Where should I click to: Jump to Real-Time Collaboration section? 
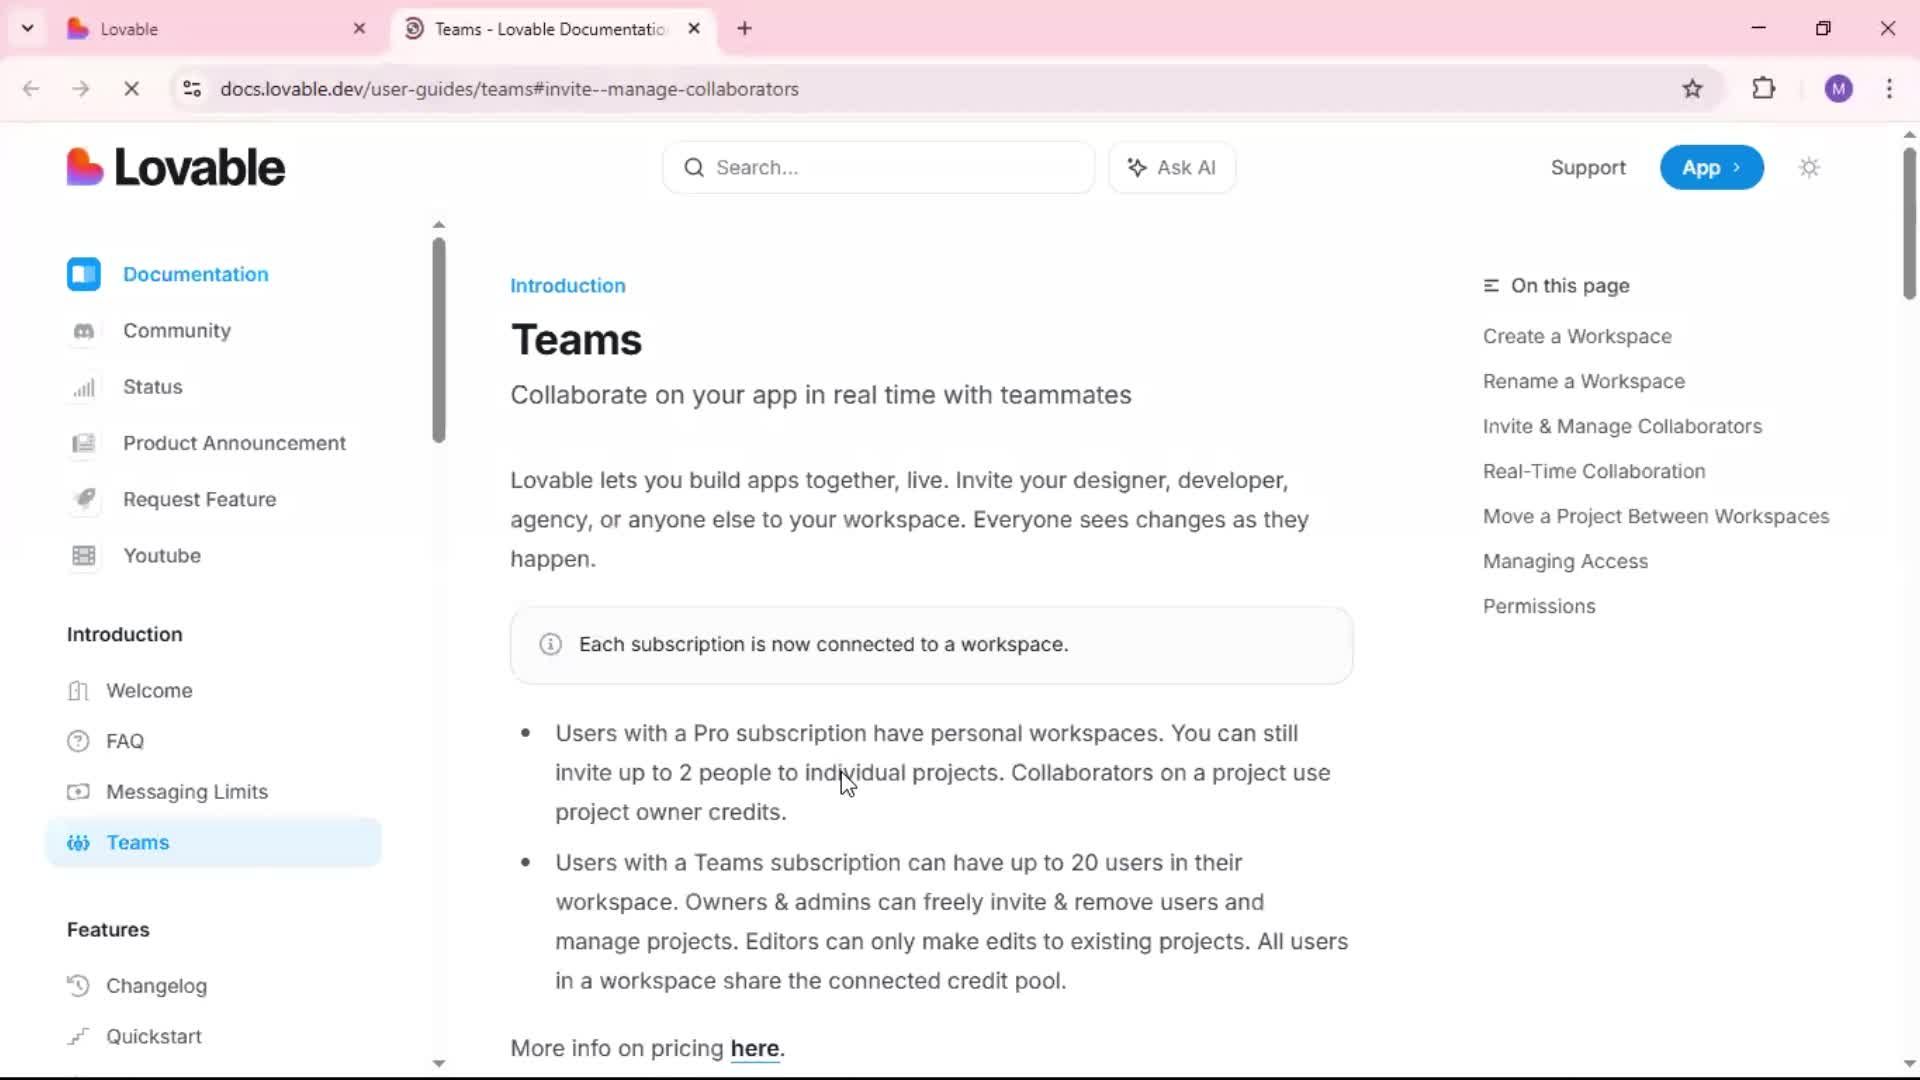coord(1594,472)
